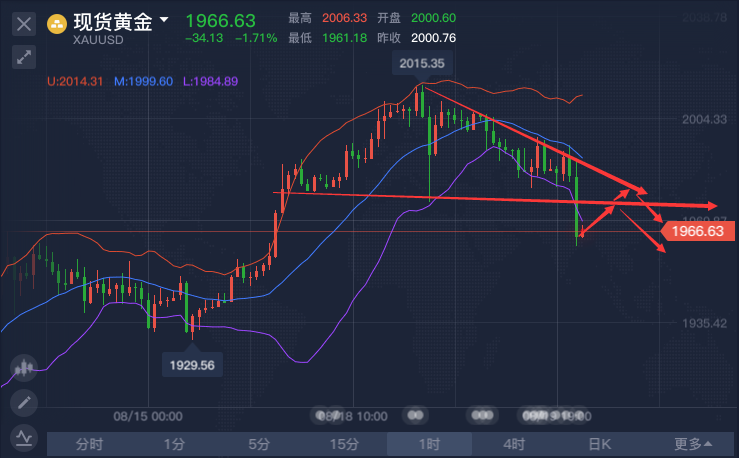The image size is (739, 458).
Task: Select the 5分 timeframe tab
Action: (x=260, y=444)
